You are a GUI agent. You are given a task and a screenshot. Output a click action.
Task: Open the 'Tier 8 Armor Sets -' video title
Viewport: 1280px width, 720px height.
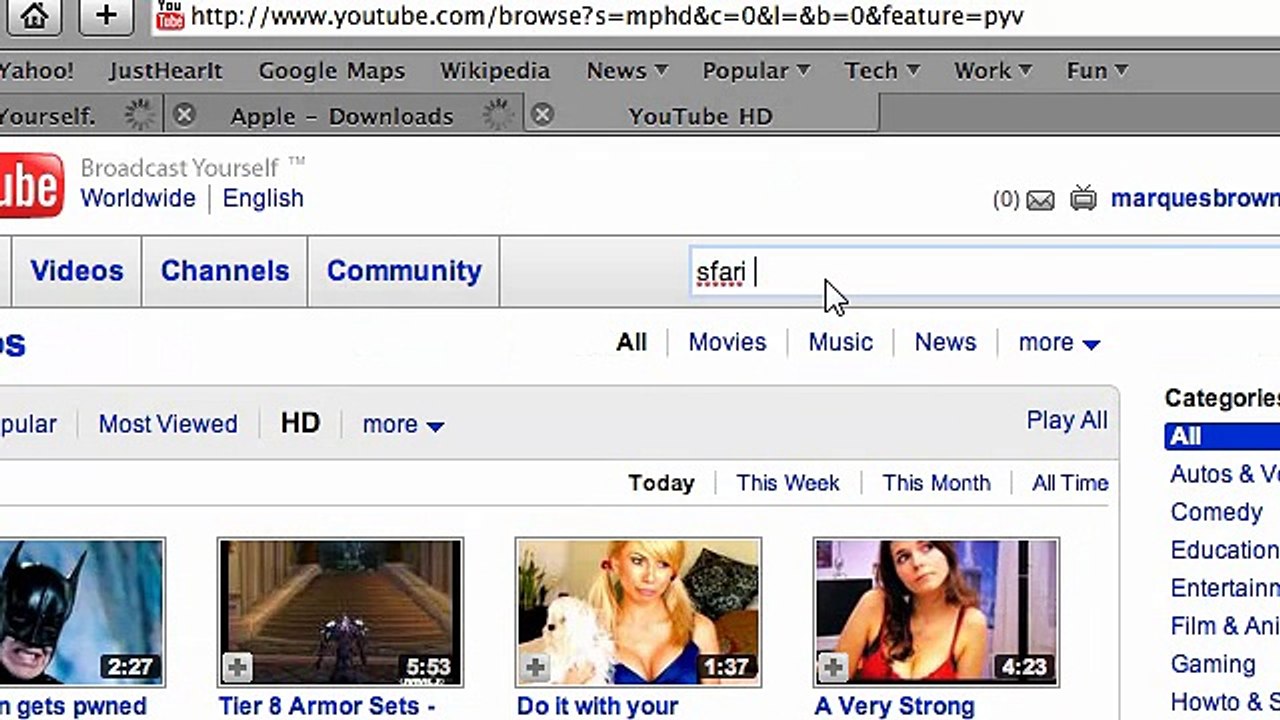point(326,706)
